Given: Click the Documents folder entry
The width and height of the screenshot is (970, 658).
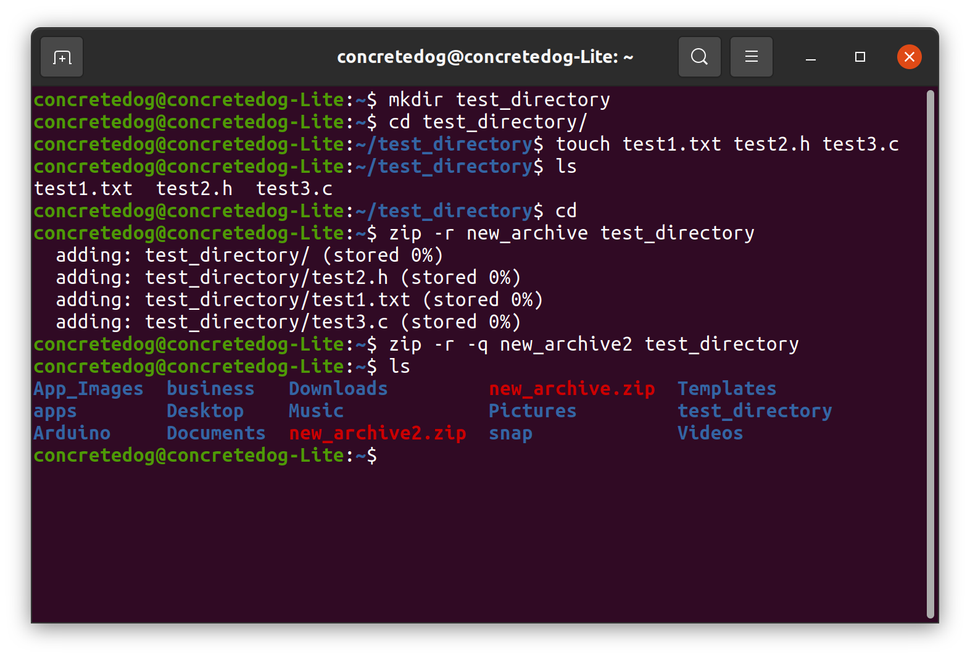Looking at the screenshot, I should pos(215,433).
